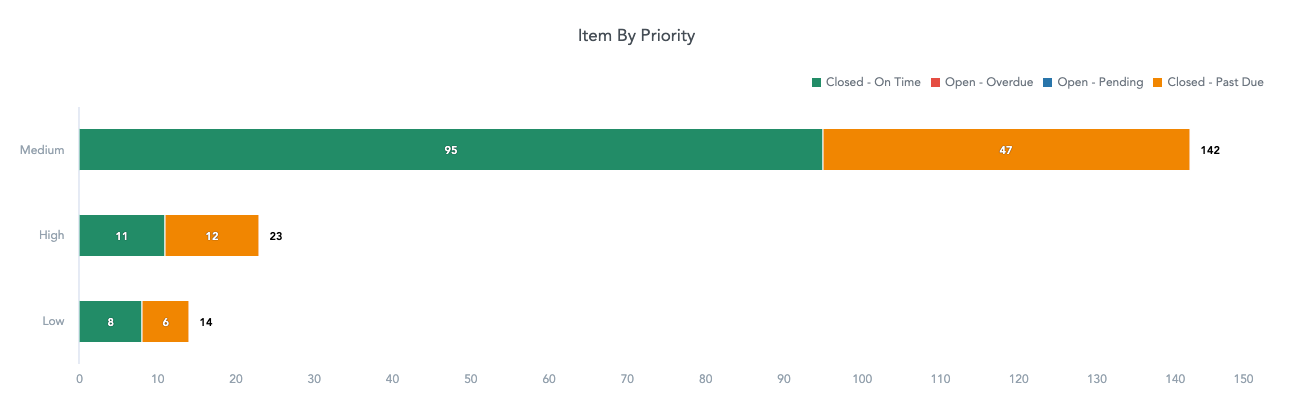Toggle the Closed - Past Due legend series
Screen dimensions: 1290x416
point(1208,82)
